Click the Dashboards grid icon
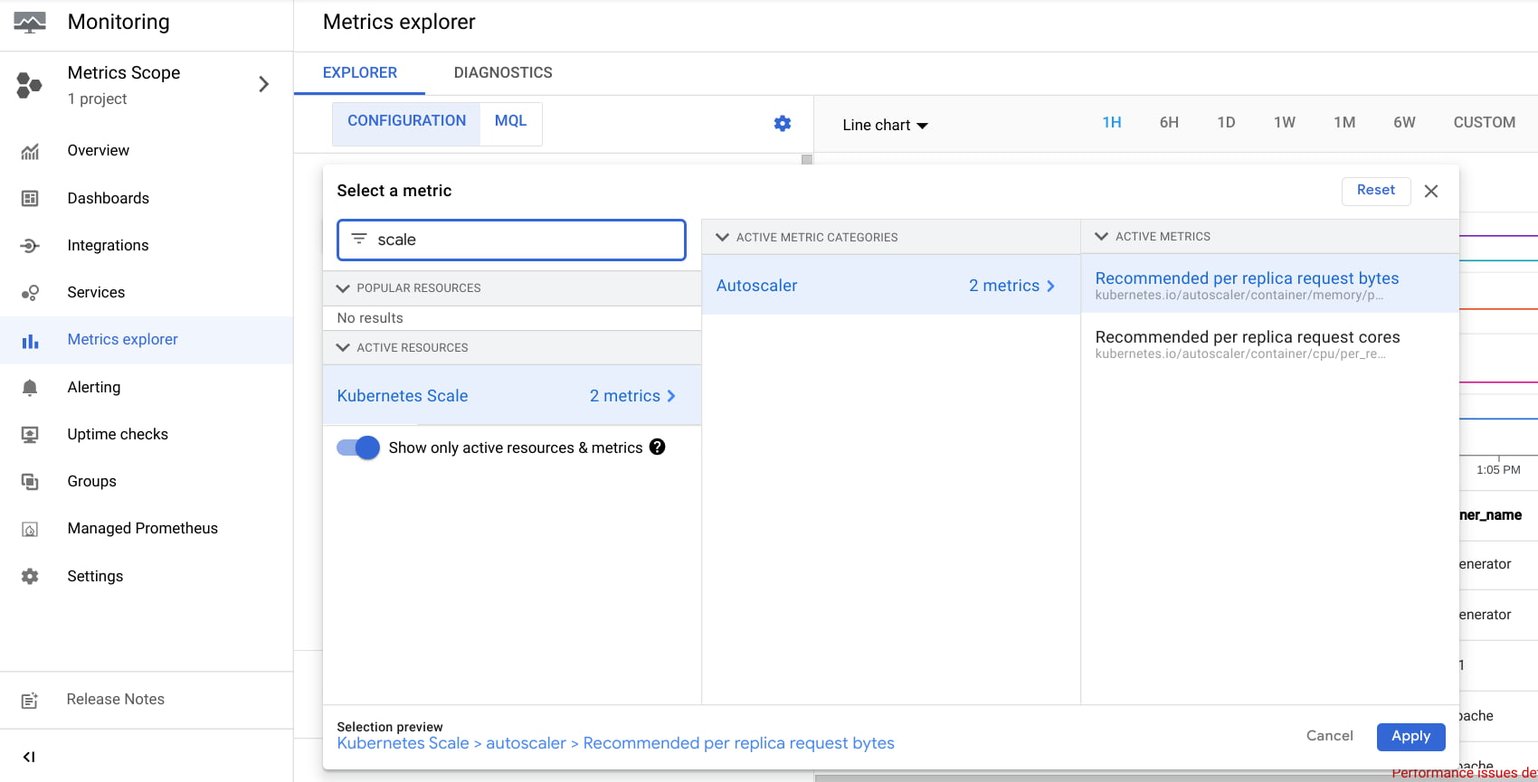Image resolution: width=1538 pixels, height=782 pixels. pyautogui.click(x=30, y=198)
